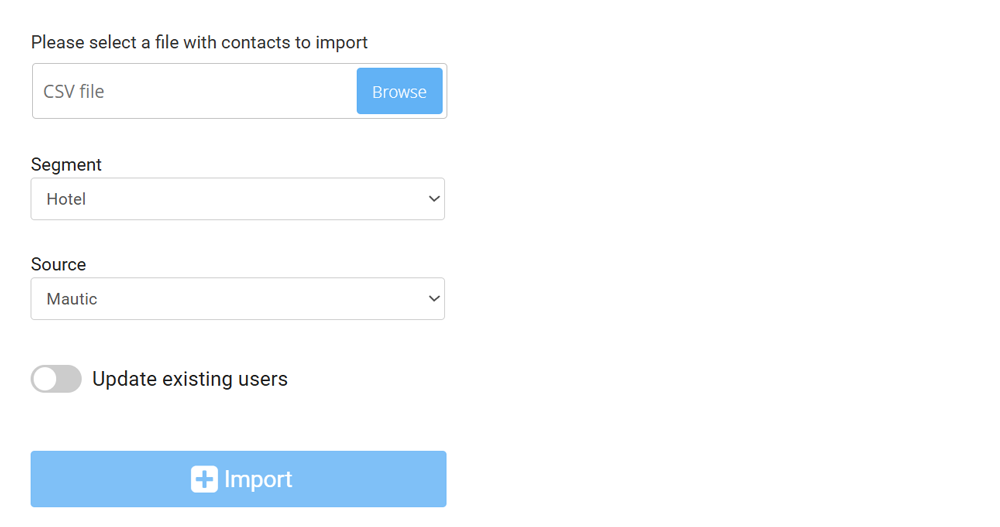Open the Source dropdown showing Mautic
Screen dimensions: 1000x527
pyautogui.click(x=238, y=299)
